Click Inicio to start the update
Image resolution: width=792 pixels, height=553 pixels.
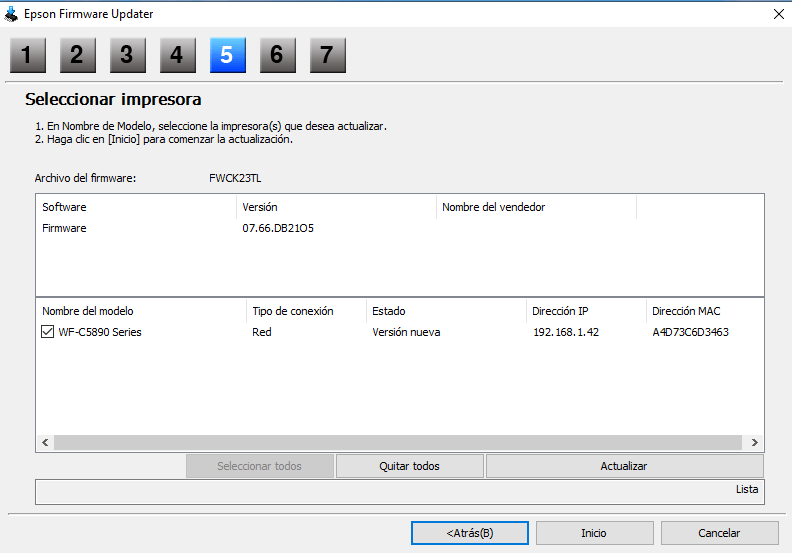[594, 533]
